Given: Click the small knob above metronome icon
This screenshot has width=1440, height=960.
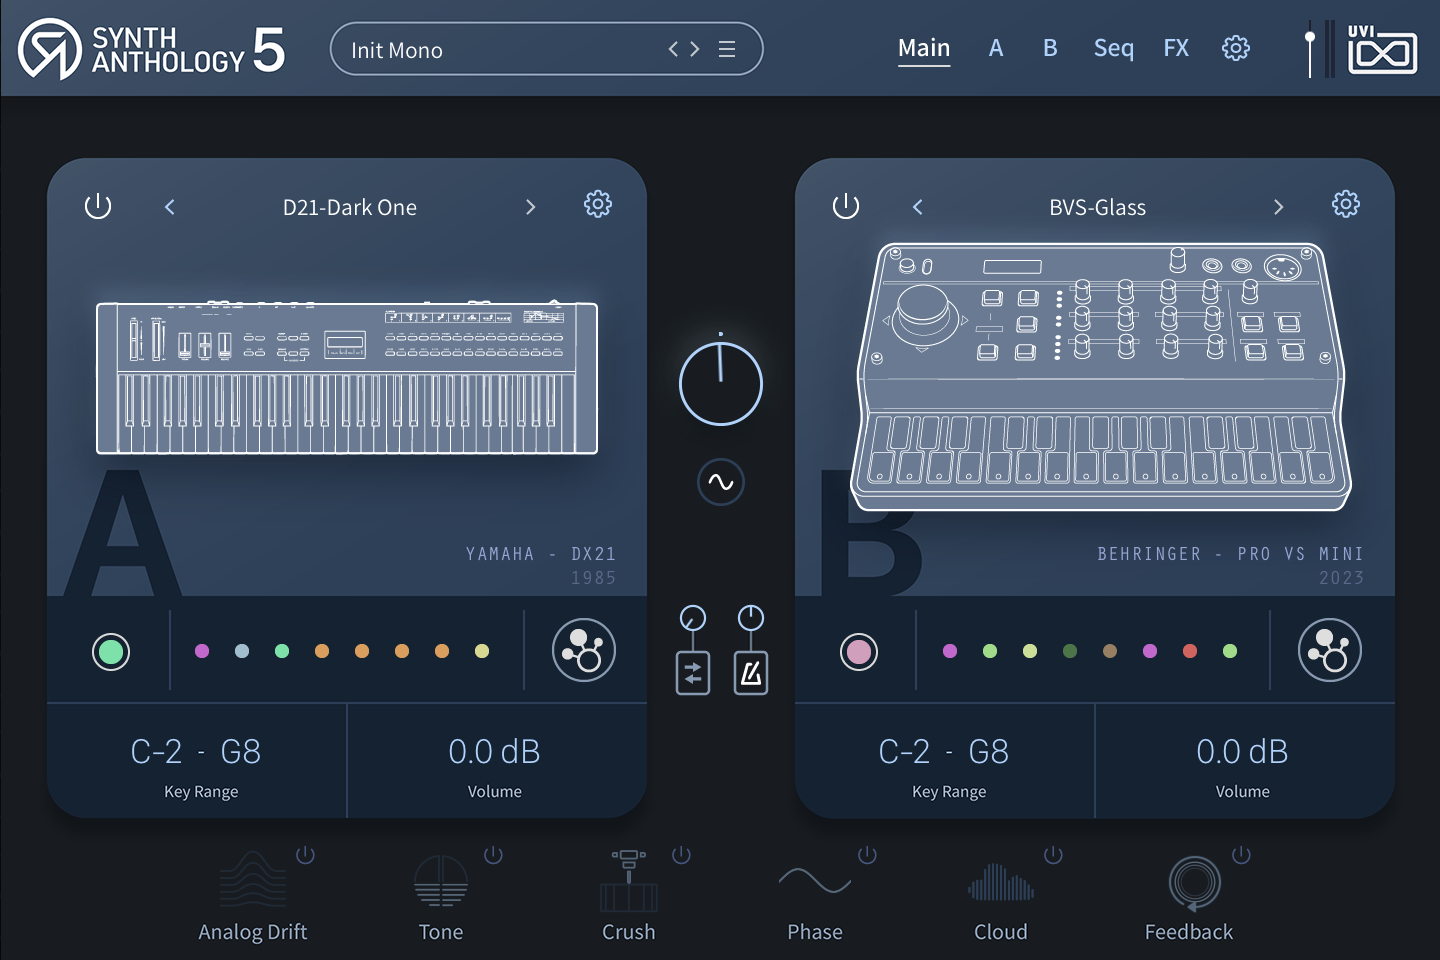Looking at the screenshot, I should 751,618.
